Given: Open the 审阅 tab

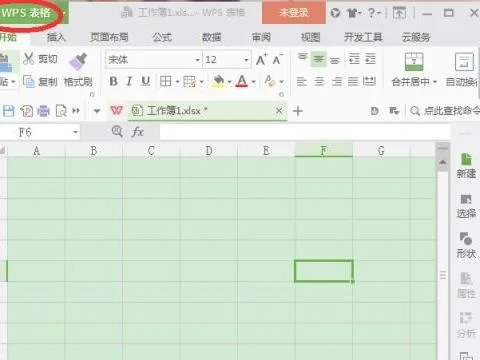Looking at the screenshot, I should [x=261, y=37].
